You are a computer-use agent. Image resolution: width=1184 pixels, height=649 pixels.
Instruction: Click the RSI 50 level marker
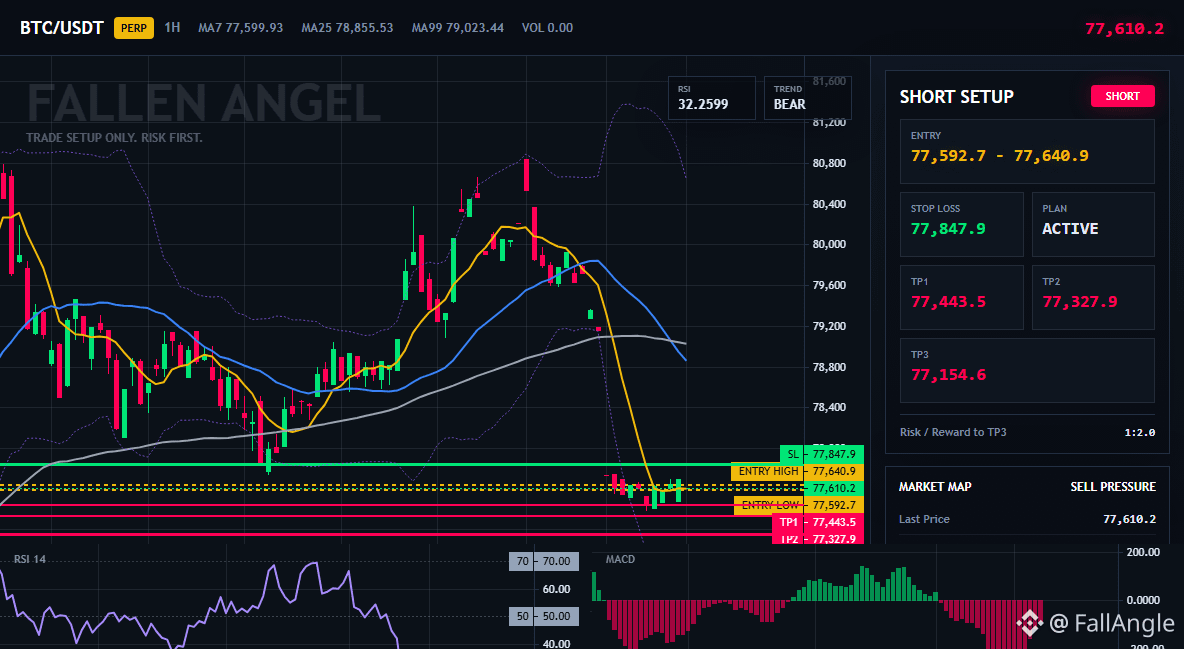coord(544,617)
